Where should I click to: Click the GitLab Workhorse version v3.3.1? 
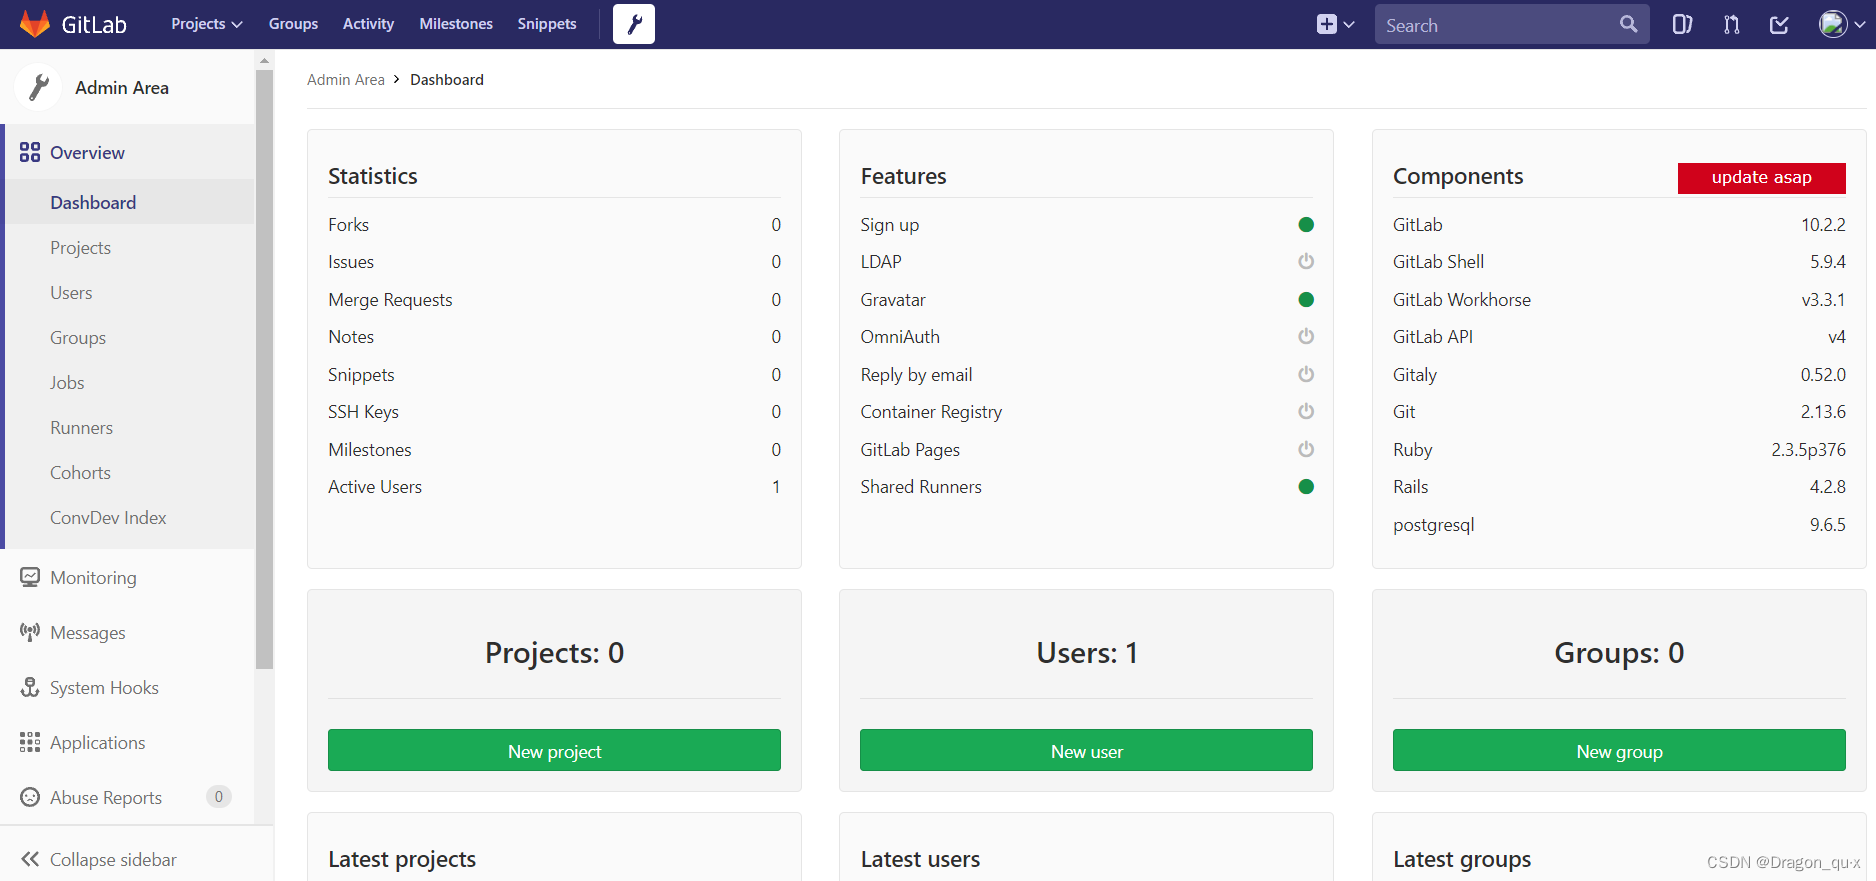1823,299
